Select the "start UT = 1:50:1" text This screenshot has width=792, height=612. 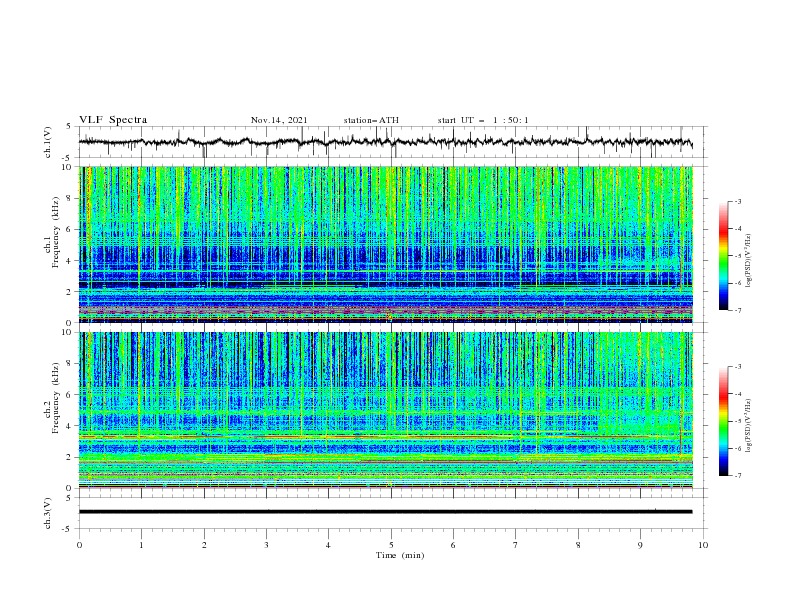[483, 120]
